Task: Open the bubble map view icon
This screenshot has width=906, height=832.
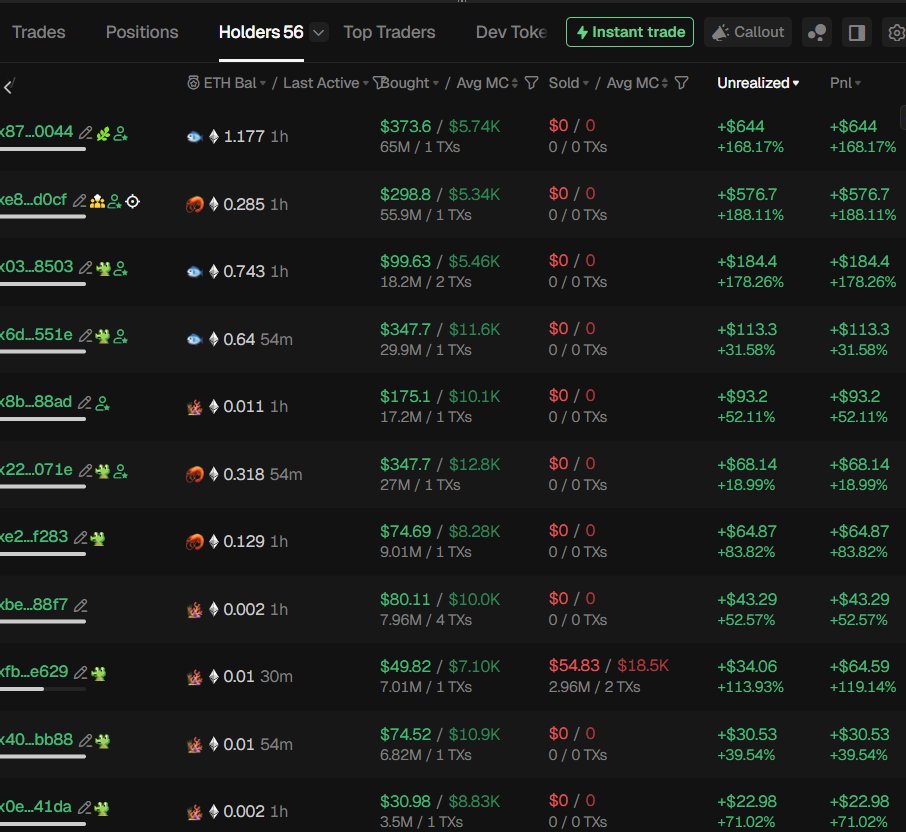Action: tap(816, 32)
